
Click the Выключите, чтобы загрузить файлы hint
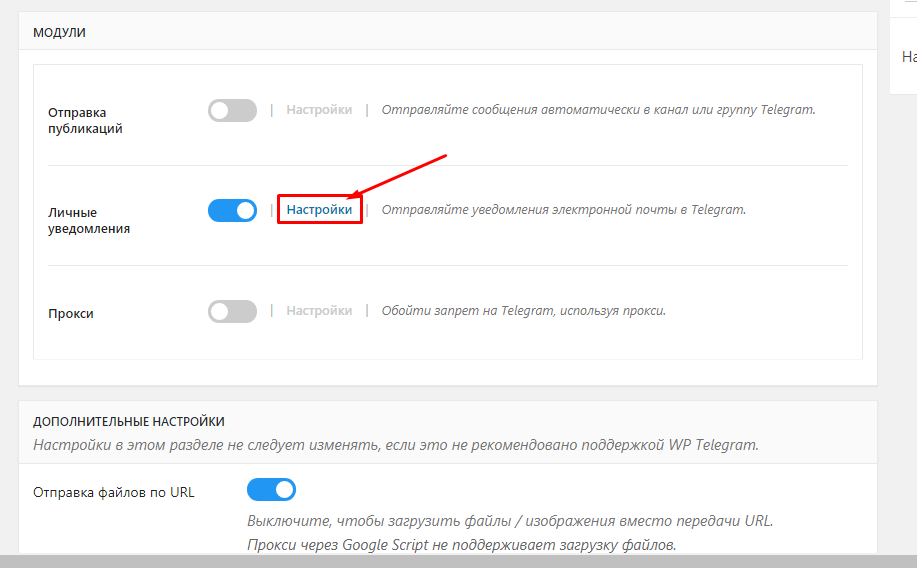[510, 521]
